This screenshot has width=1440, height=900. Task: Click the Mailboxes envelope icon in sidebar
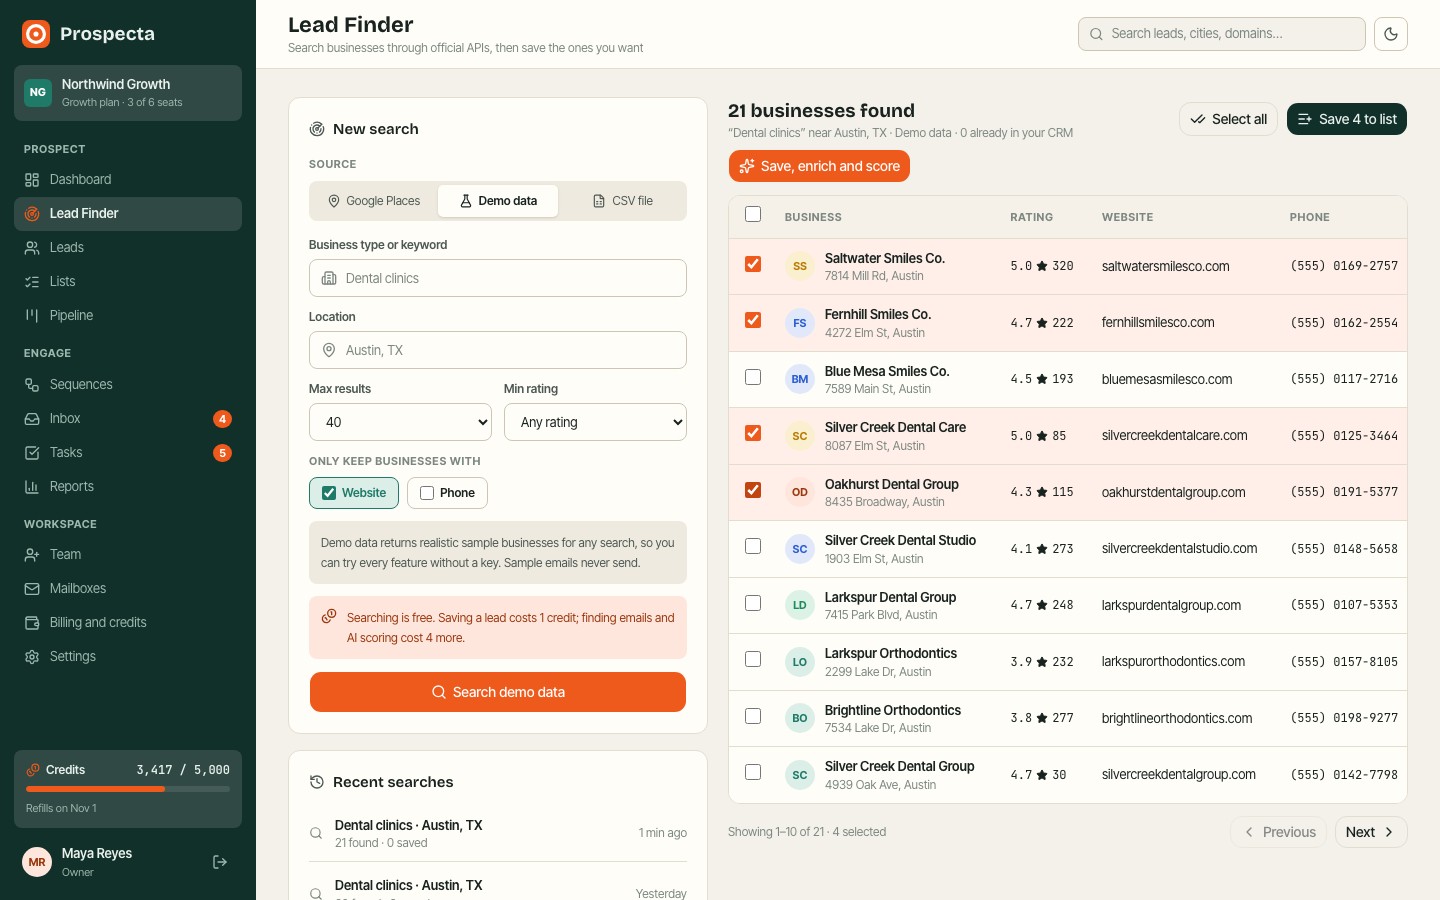coord(32,589)
